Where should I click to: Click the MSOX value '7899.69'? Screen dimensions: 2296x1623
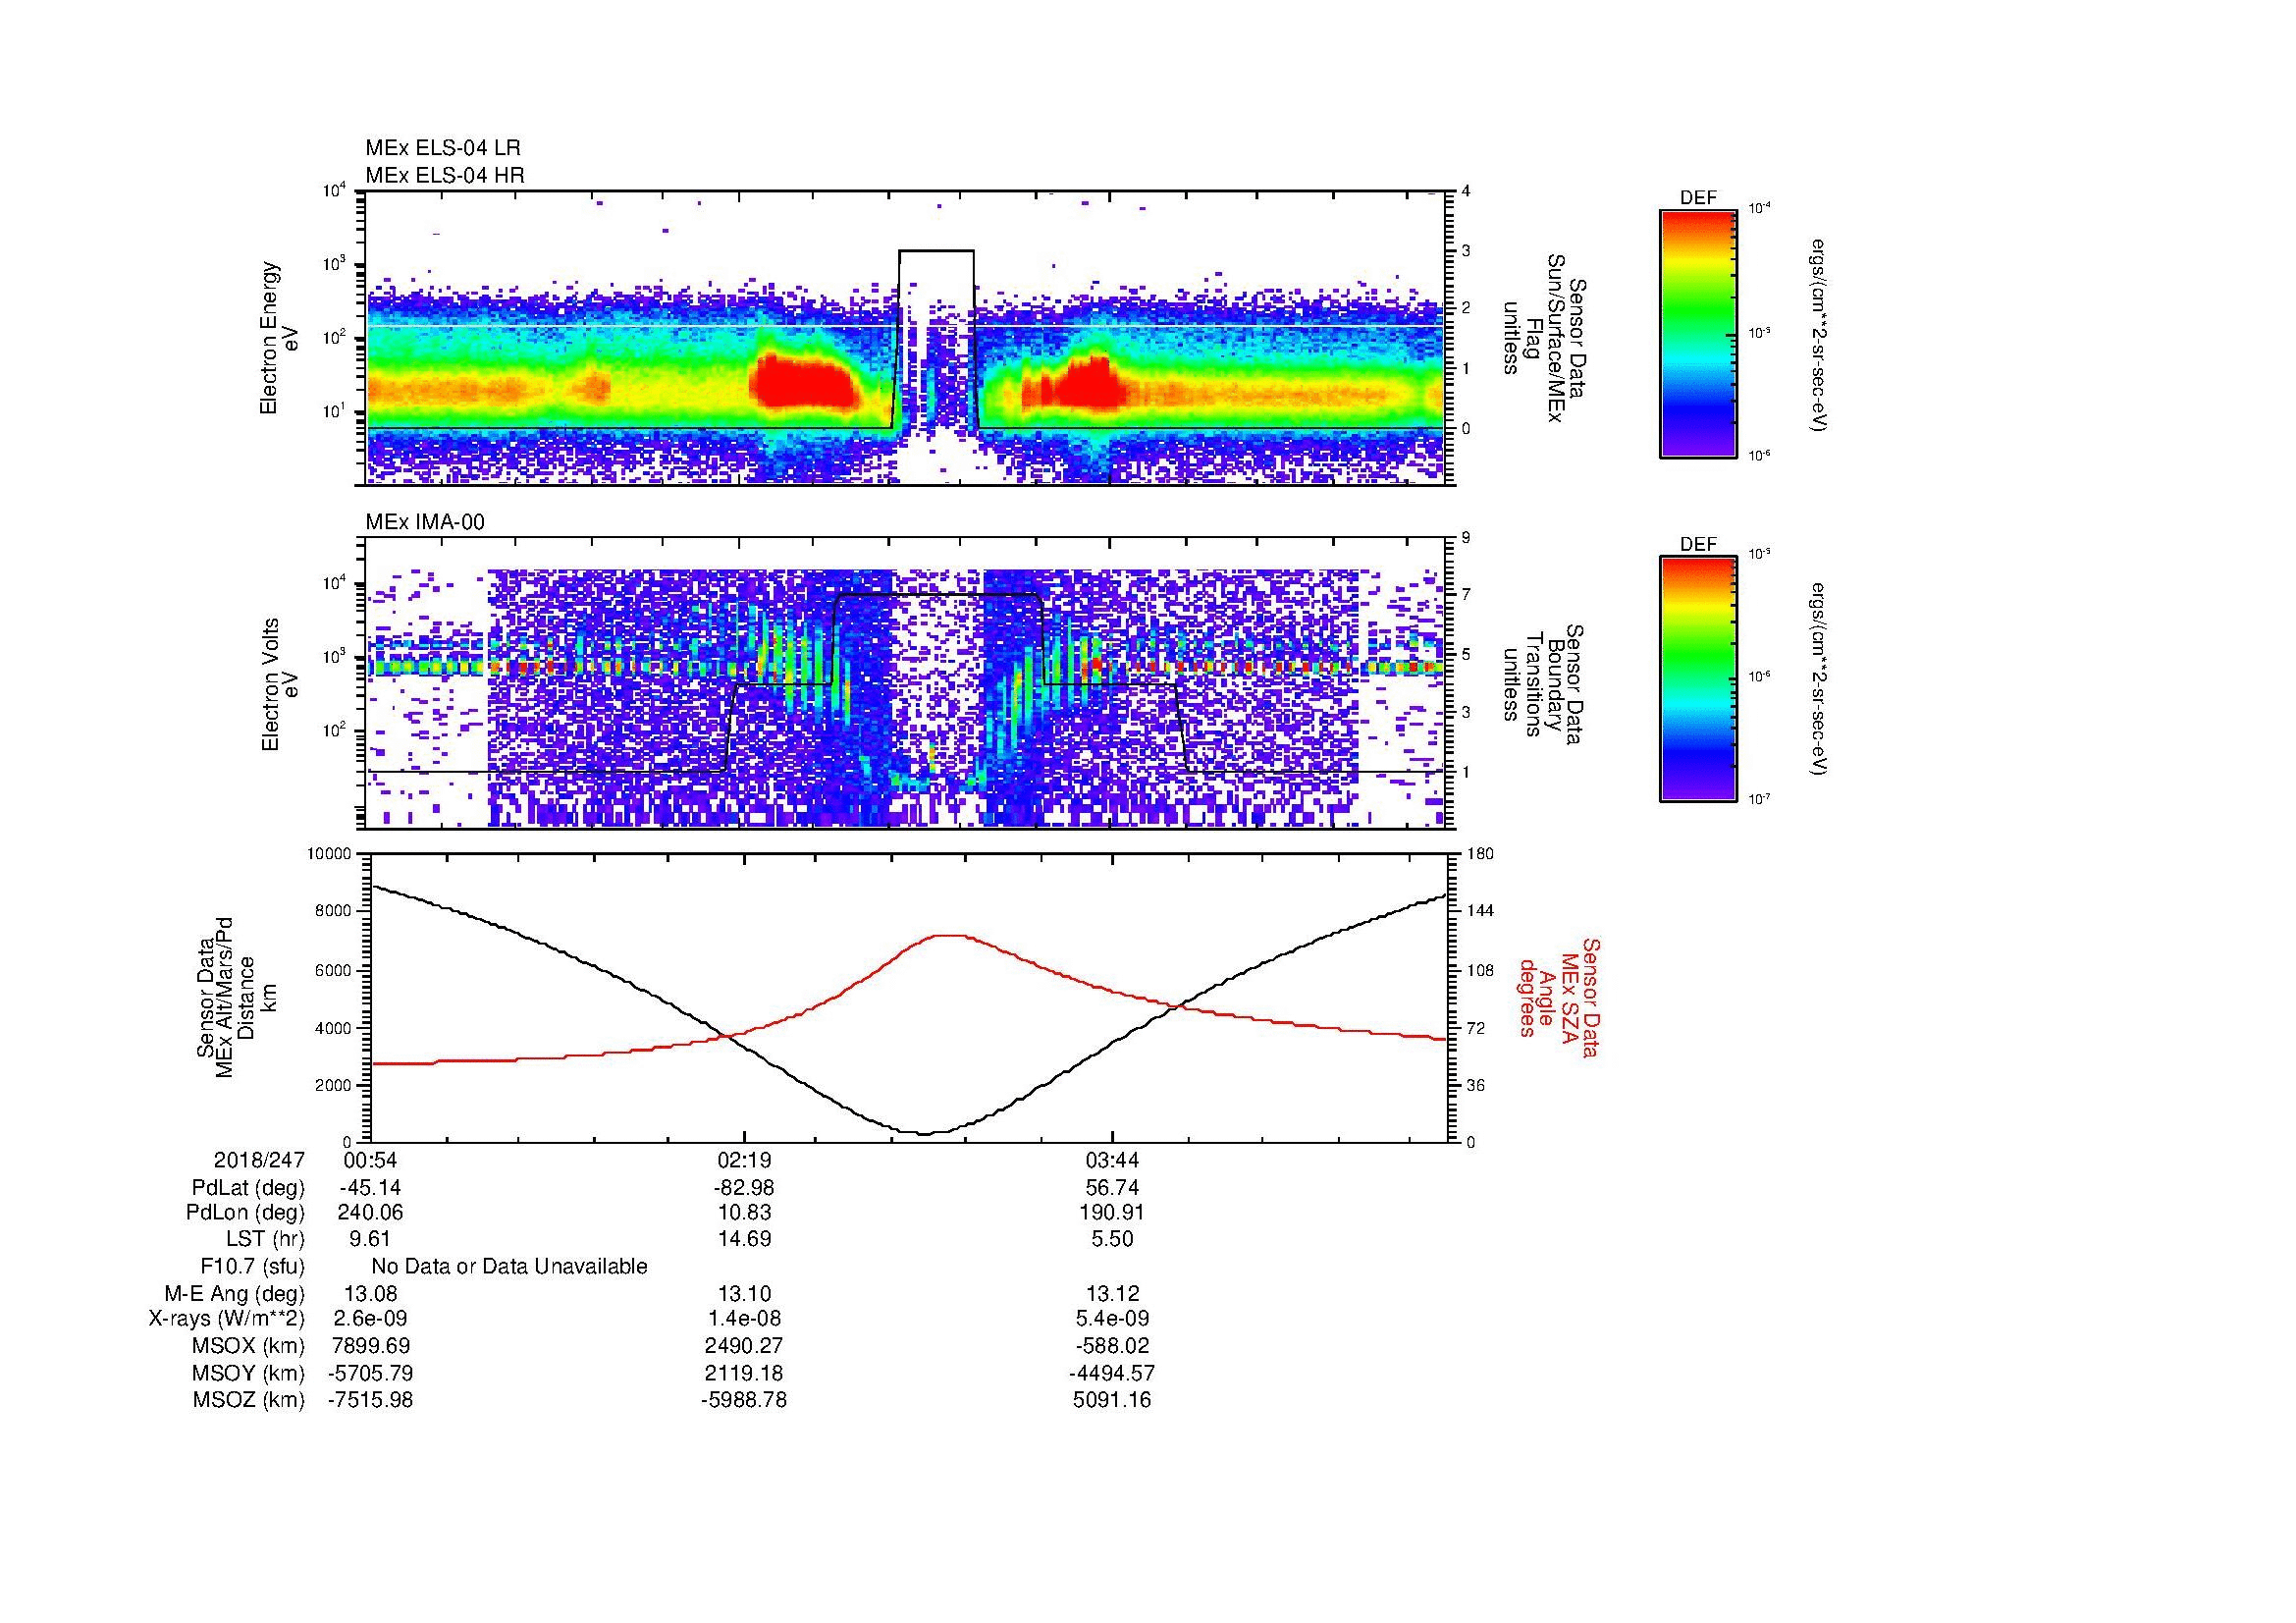pyautogui.click(x=371, y=1346)
